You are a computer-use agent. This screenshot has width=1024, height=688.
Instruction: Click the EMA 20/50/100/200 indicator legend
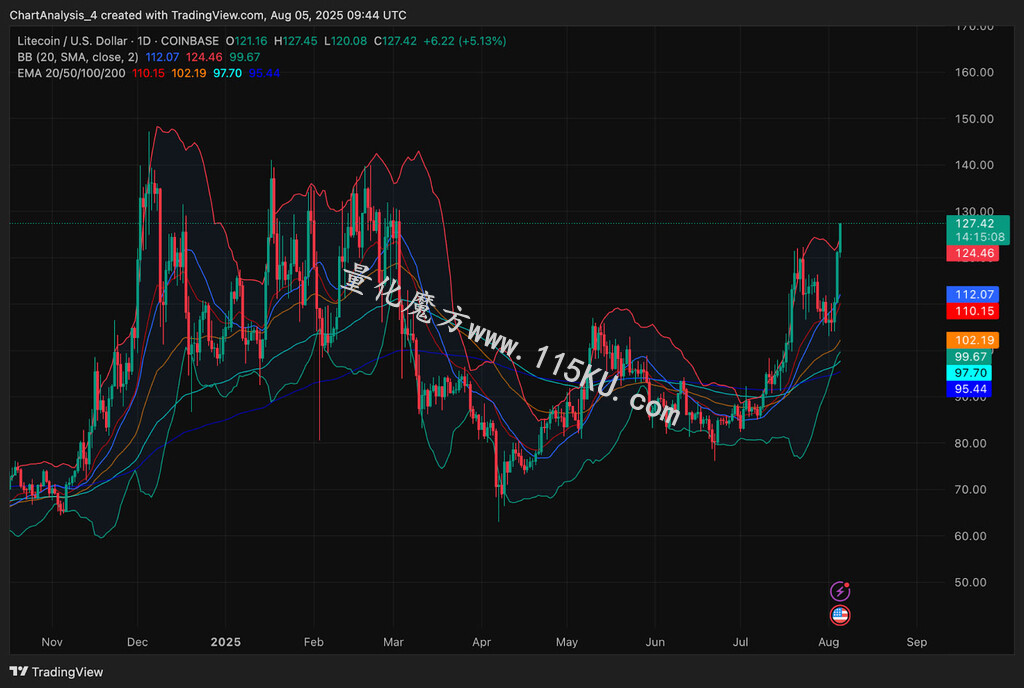71,73
